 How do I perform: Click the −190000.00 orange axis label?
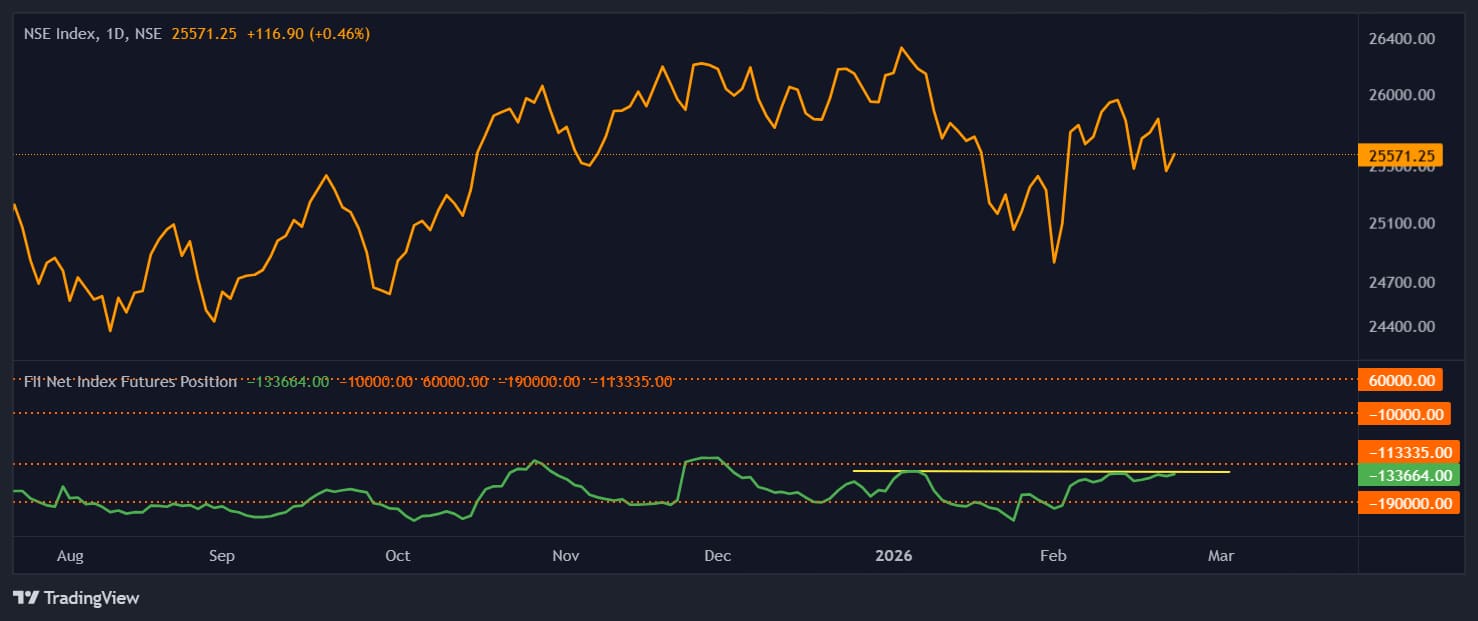click(1407, 503)
